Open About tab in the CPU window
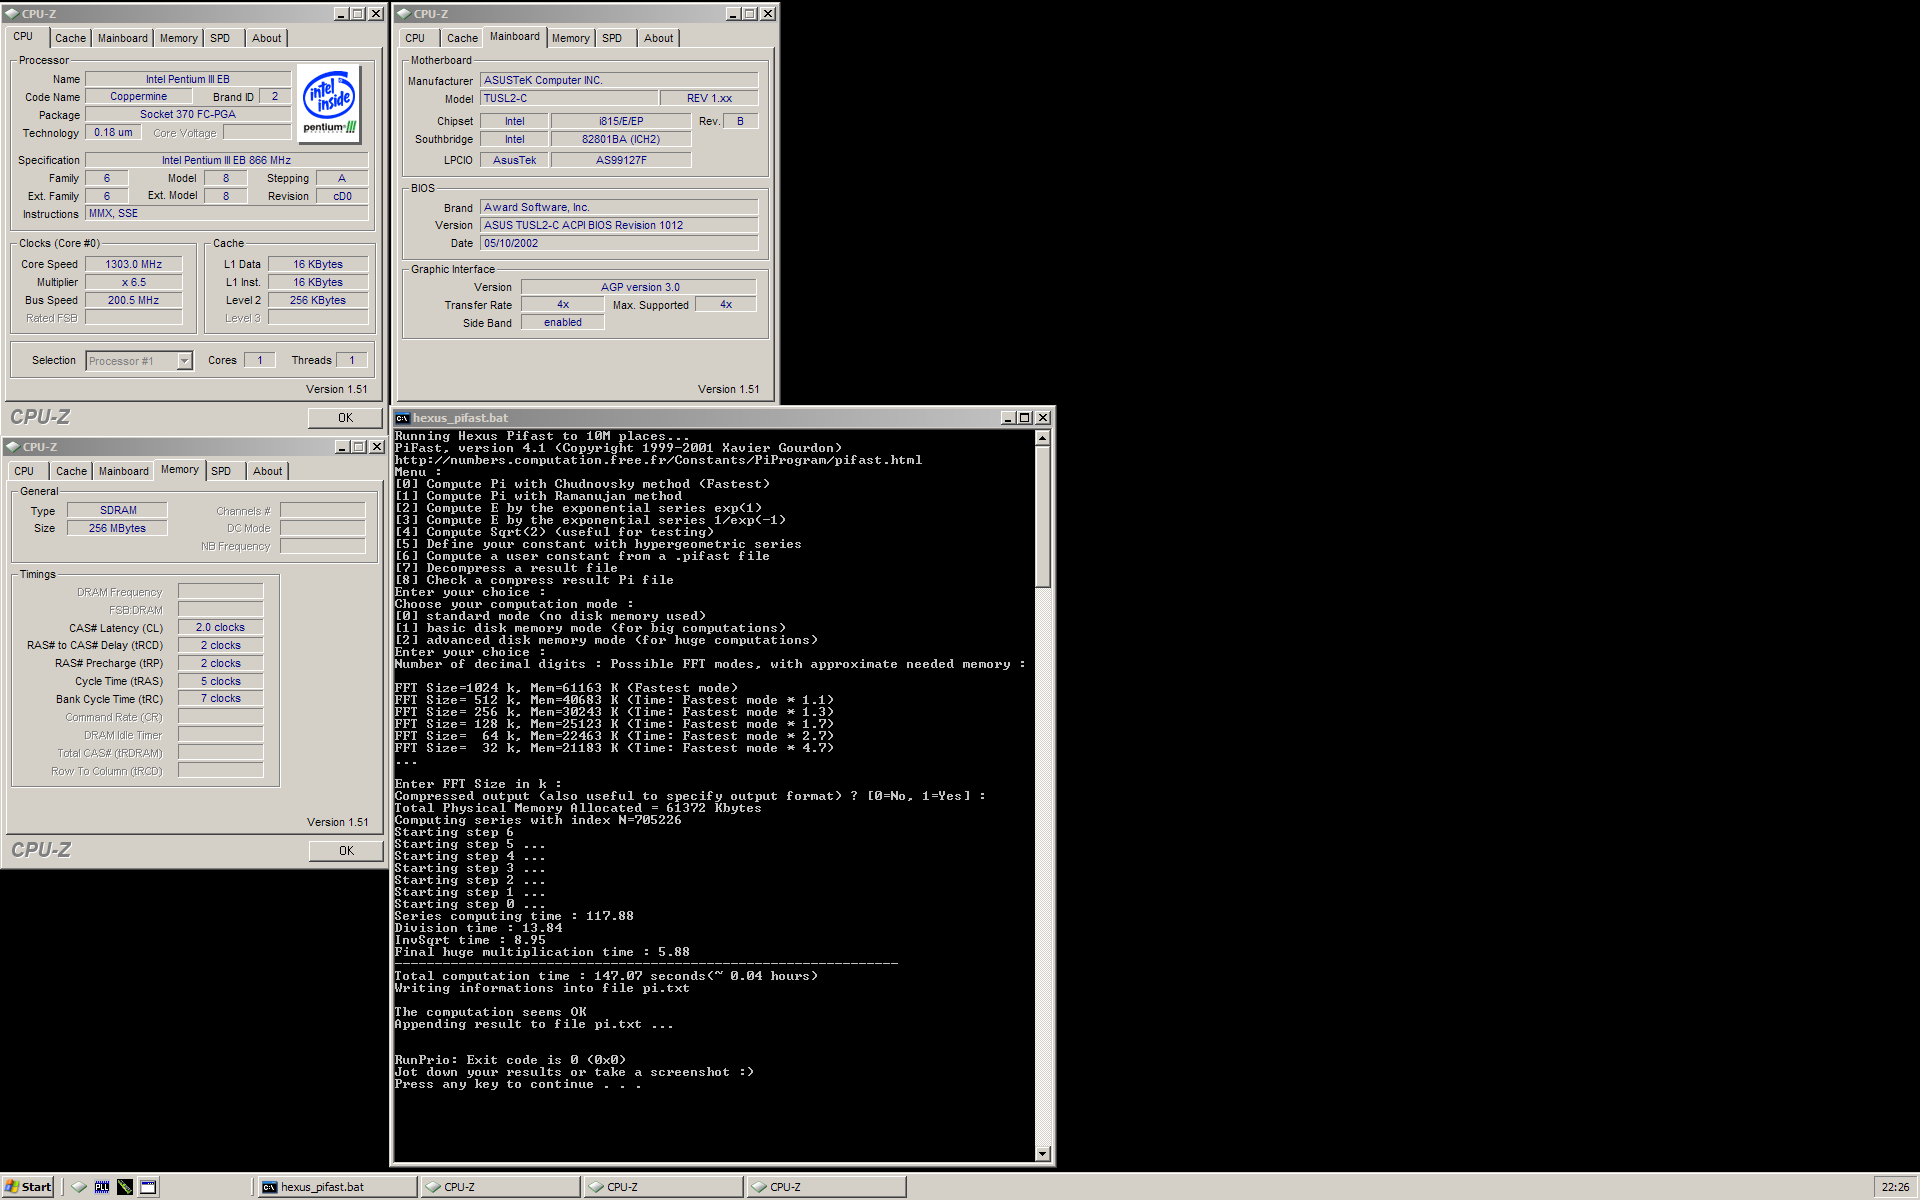This screenshot has height=1200, width=1920. point(266,38)
